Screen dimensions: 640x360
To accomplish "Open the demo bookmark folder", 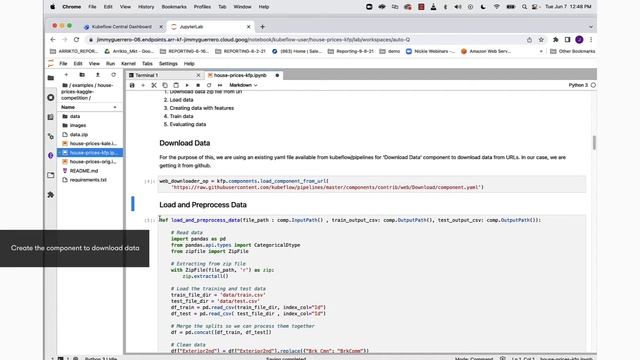I will (x=390, y=51).
